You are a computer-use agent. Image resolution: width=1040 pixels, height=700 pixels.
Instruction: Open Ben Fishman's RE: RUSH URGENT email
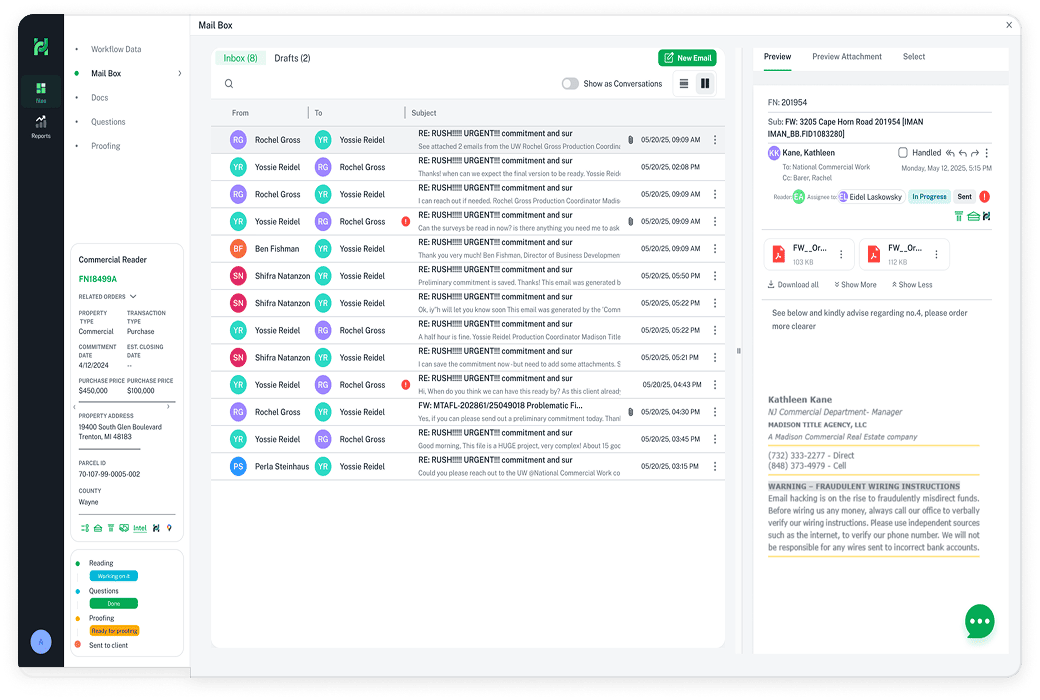(468, 249)
